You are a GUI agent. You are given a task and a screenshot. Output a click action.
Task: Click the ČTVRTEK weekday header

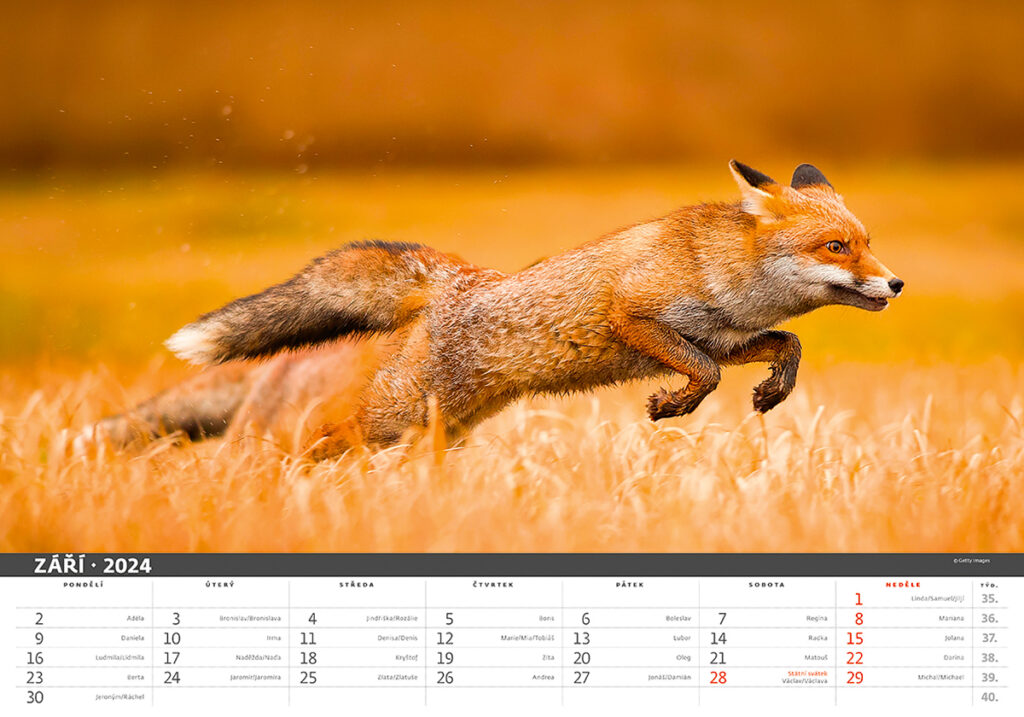(x=493, y=584)
